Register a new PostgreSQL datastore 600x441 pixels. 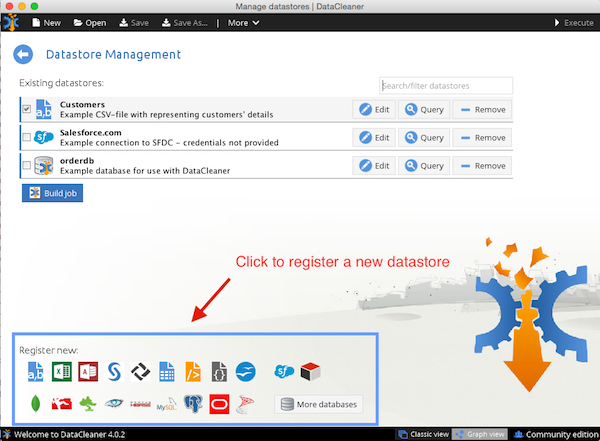[x=193, y=404]
